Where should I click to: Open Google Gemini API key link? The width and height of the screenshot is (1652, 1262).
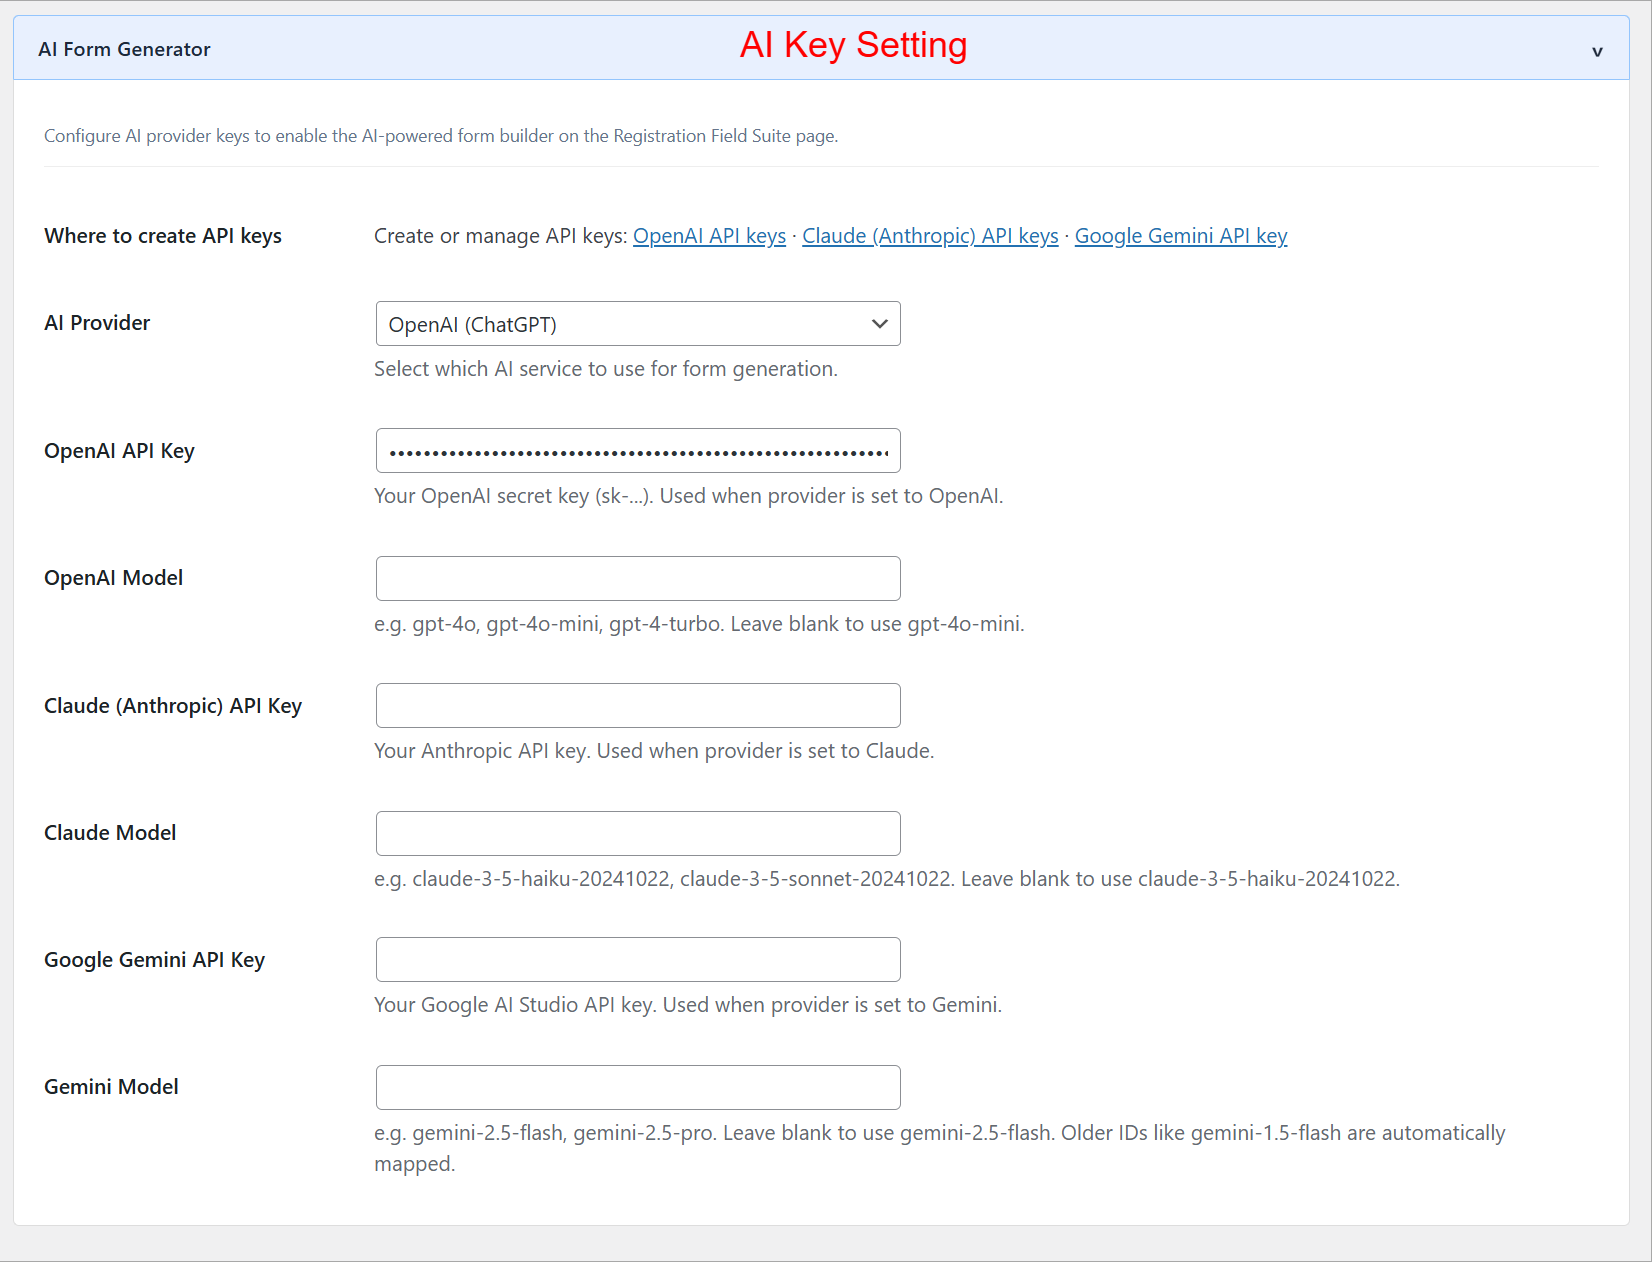click(x=1181, y=236)
